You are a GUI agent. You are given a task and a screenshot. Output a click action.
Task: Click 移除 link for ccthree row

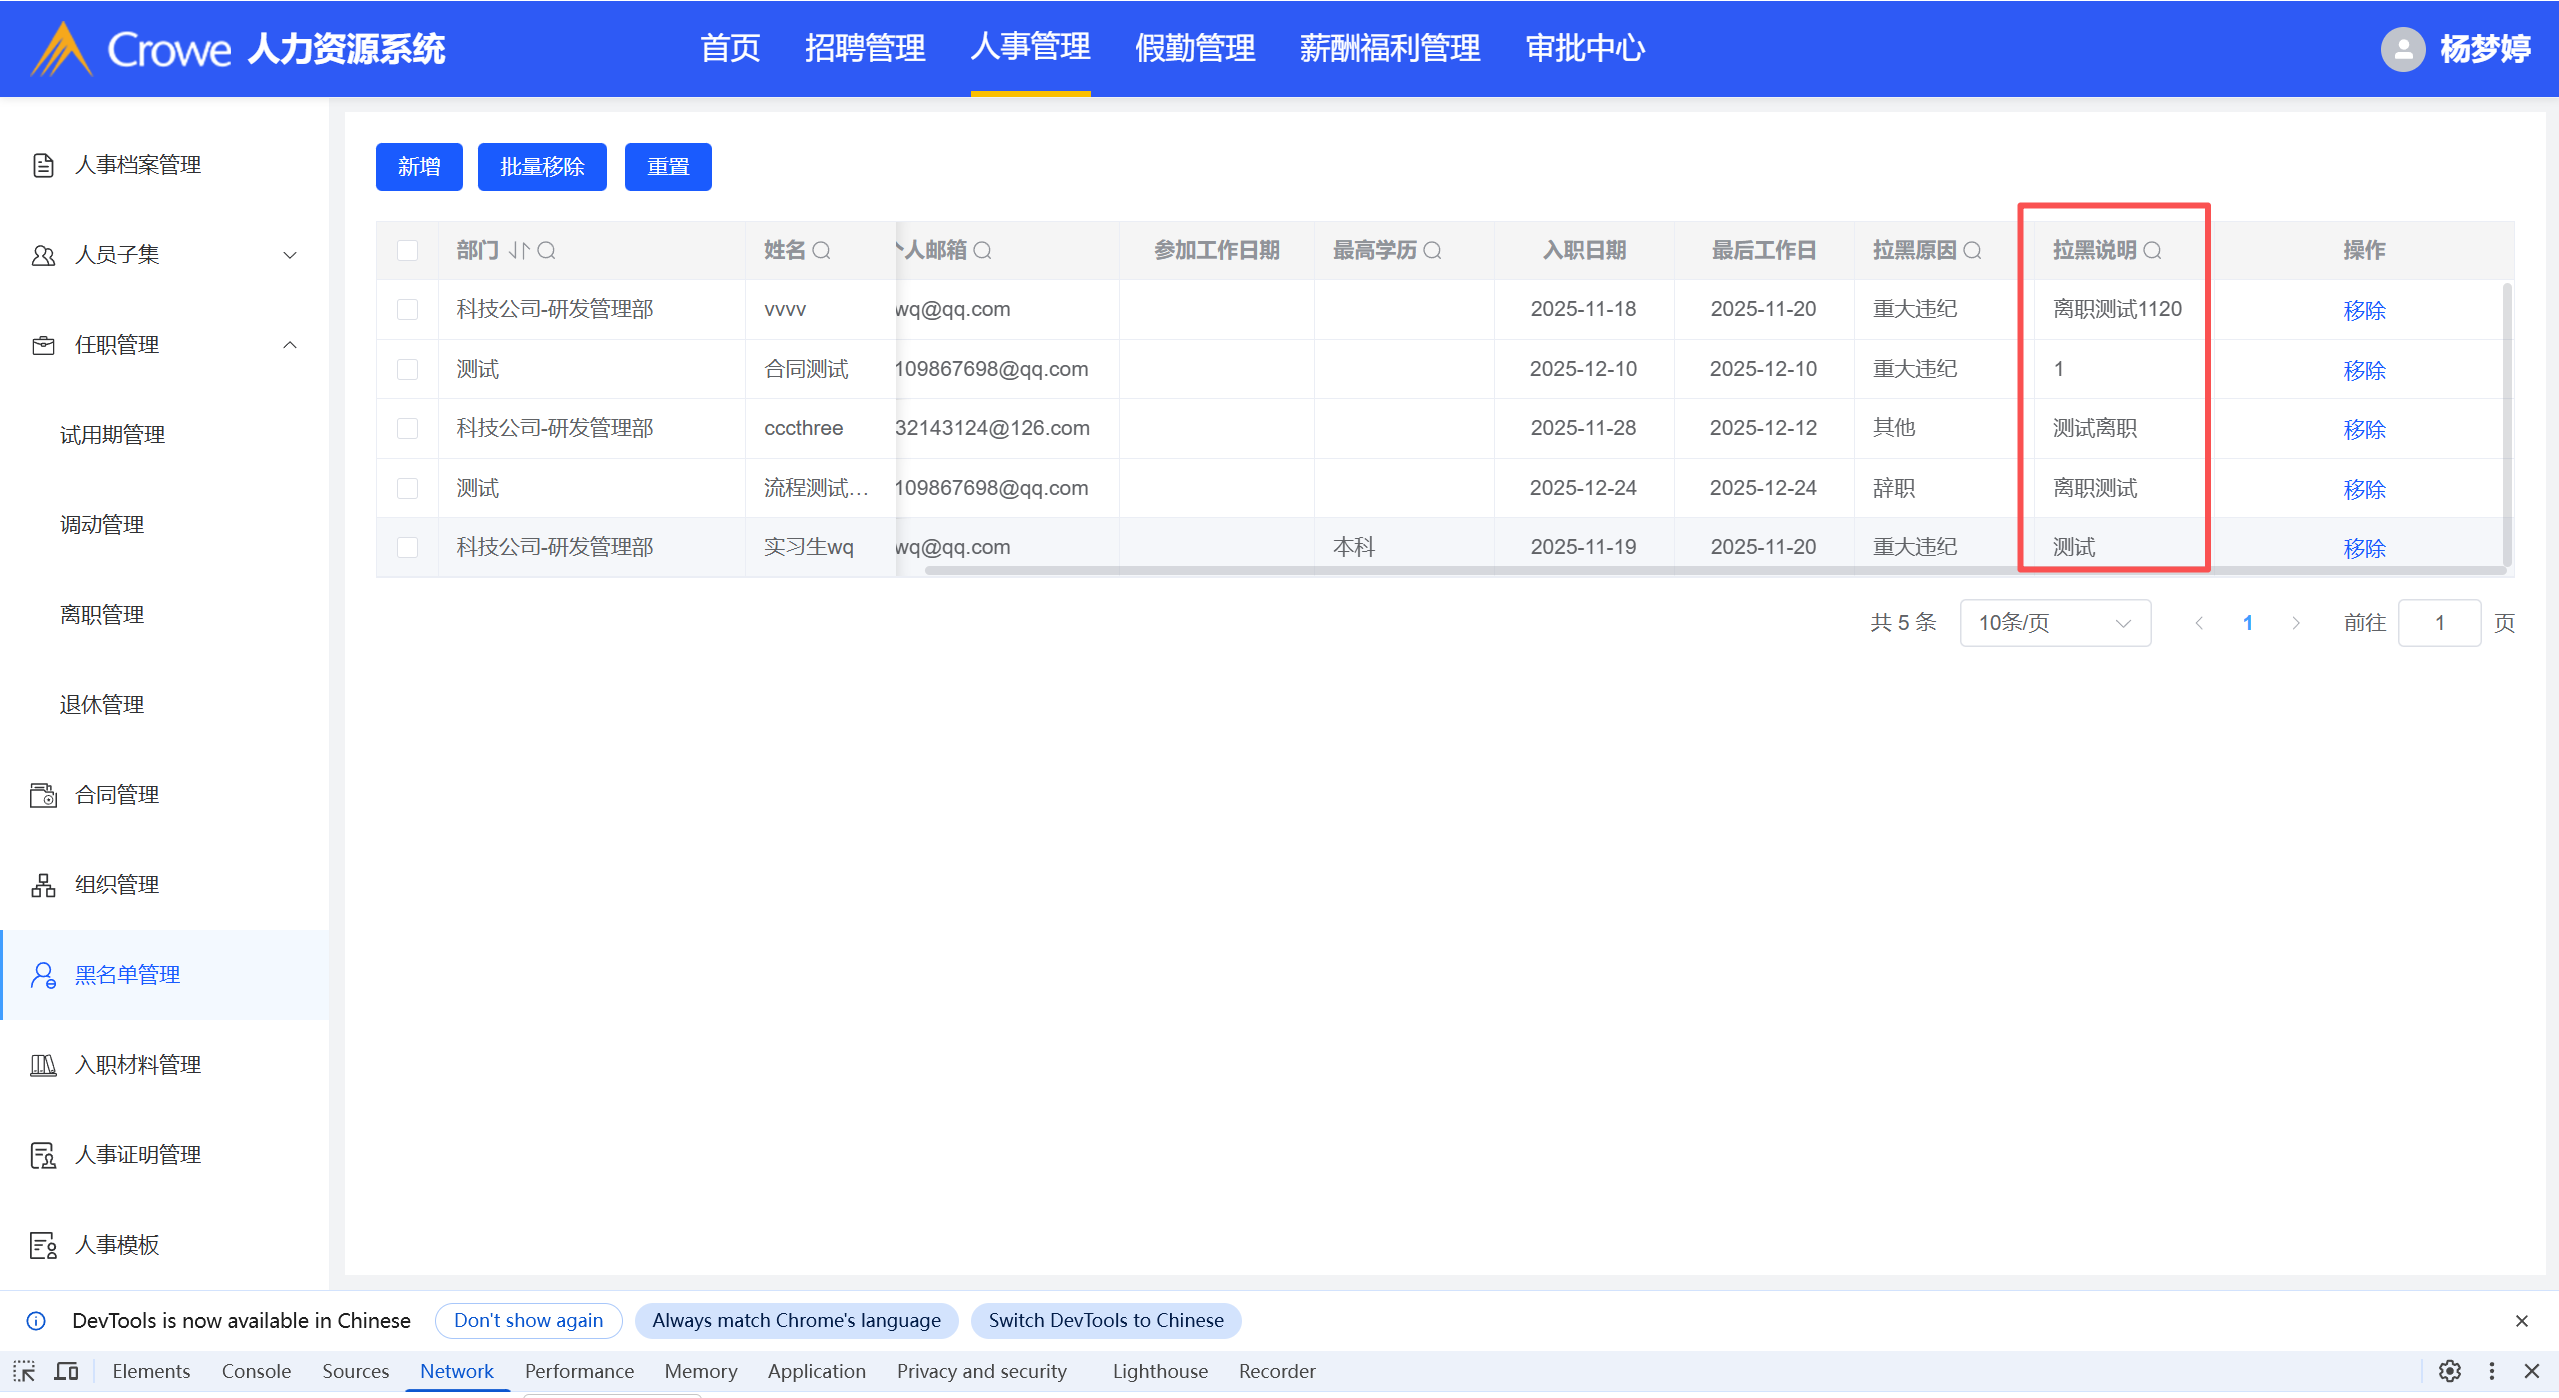pyautogui.click(x=2364, y=429)
